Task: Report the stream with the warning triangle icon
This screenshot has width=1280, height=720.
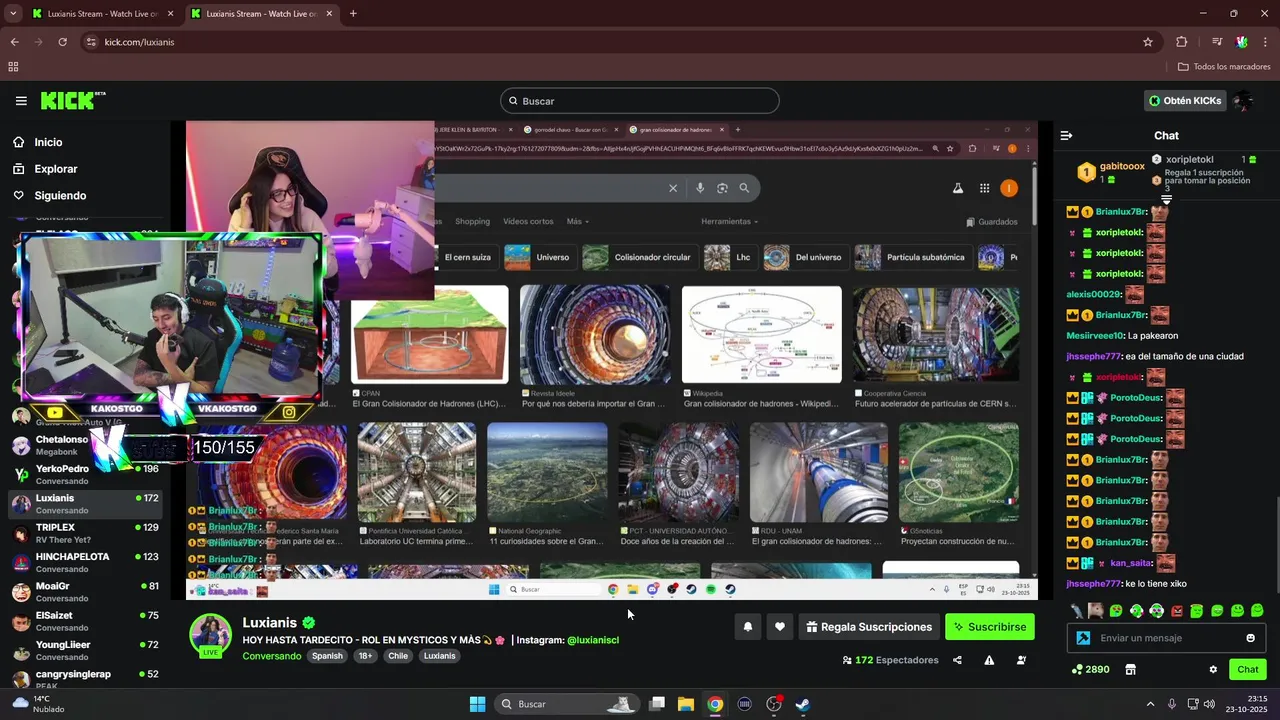Action: [989, 660]
